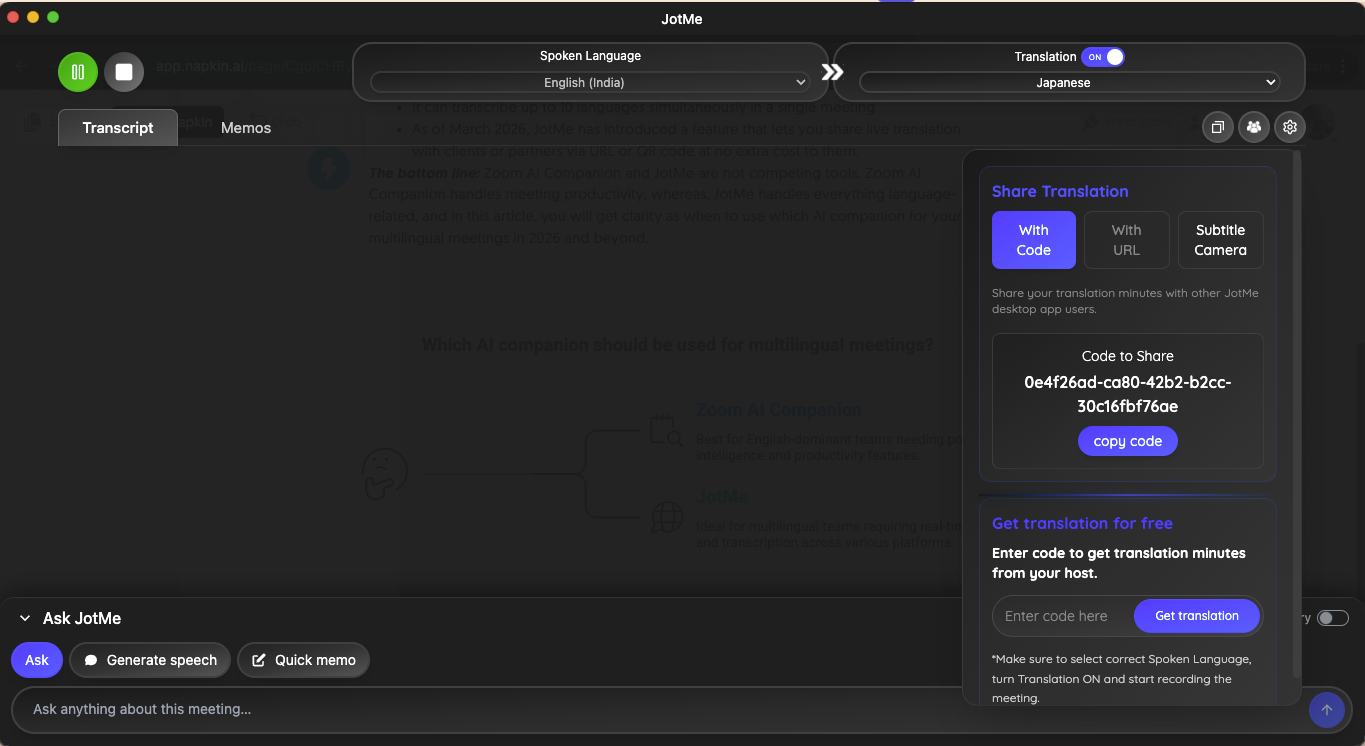Select the Subtitle Camera share option

pyautogui.click(x=1220, y=240)
